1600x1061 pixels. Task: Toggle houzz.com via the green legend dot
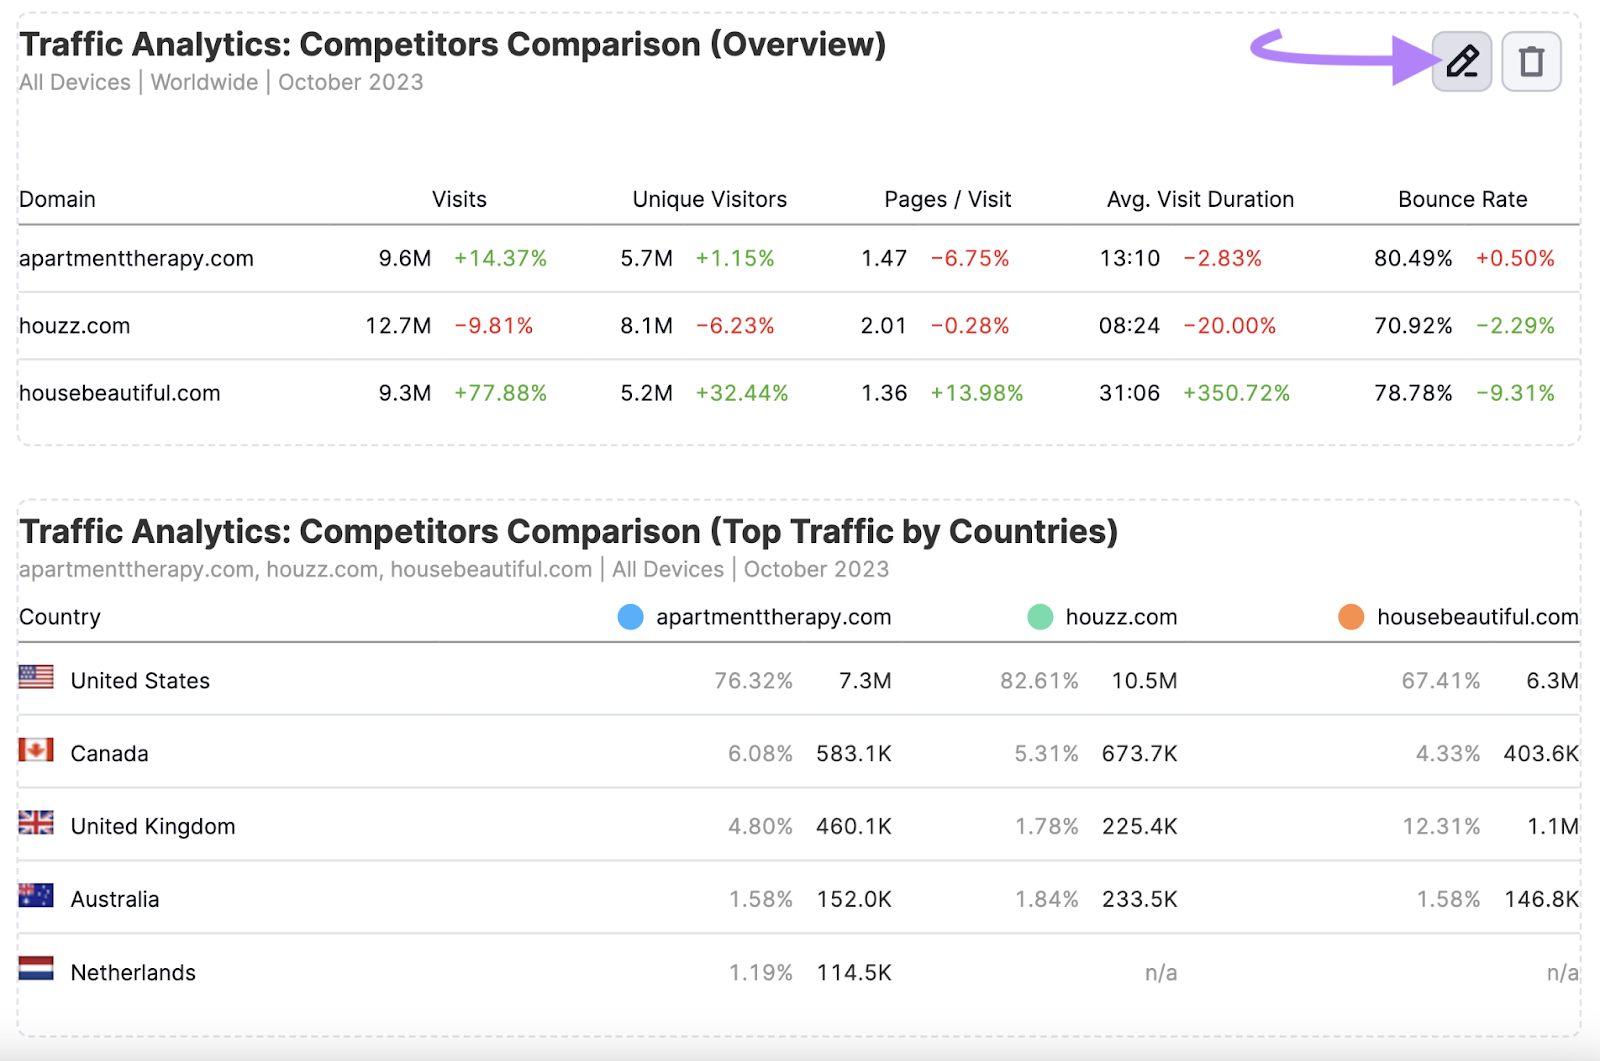[x=1040, y=617]
